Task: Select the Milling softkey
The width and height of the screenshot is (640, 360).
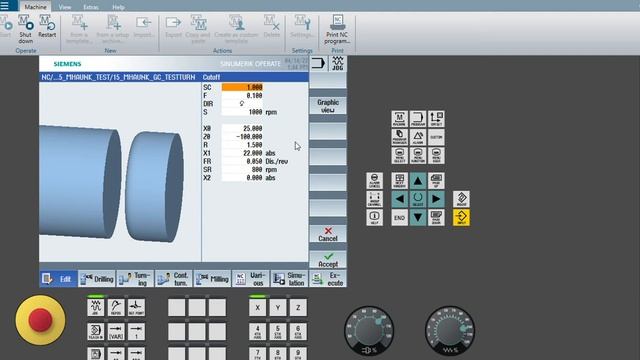Action: tap(212, 279)
